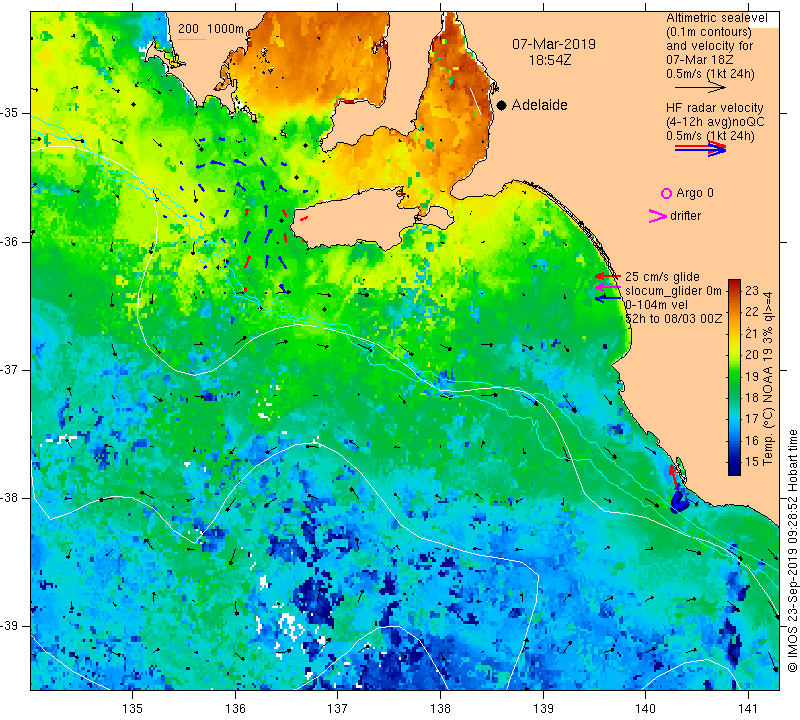Click the 'slocum_glider 0m' label
Screen dimensions: 800x720
(673, 291)
